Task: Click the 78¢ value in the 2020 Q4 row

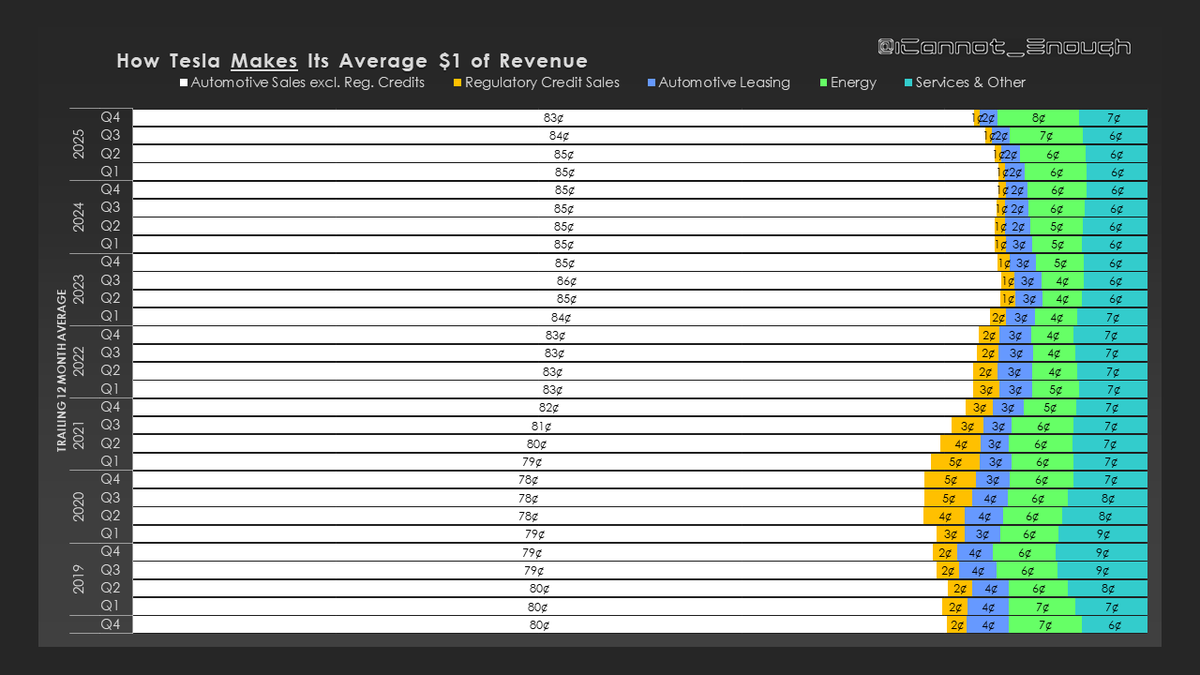Action: pos(528,480)
